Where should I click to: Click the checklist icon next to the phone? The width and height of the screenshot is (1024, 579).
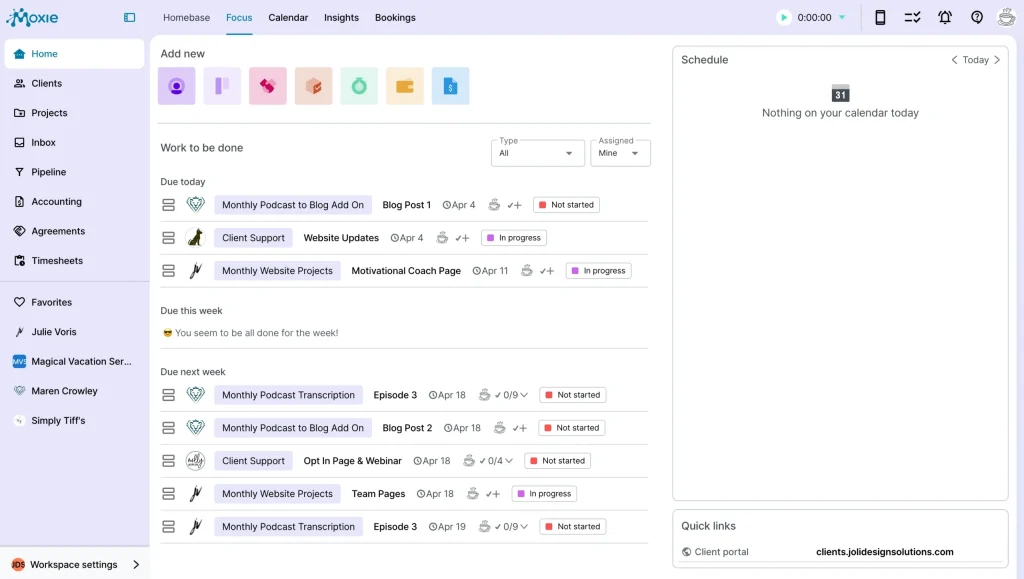[x=913, y=17]
